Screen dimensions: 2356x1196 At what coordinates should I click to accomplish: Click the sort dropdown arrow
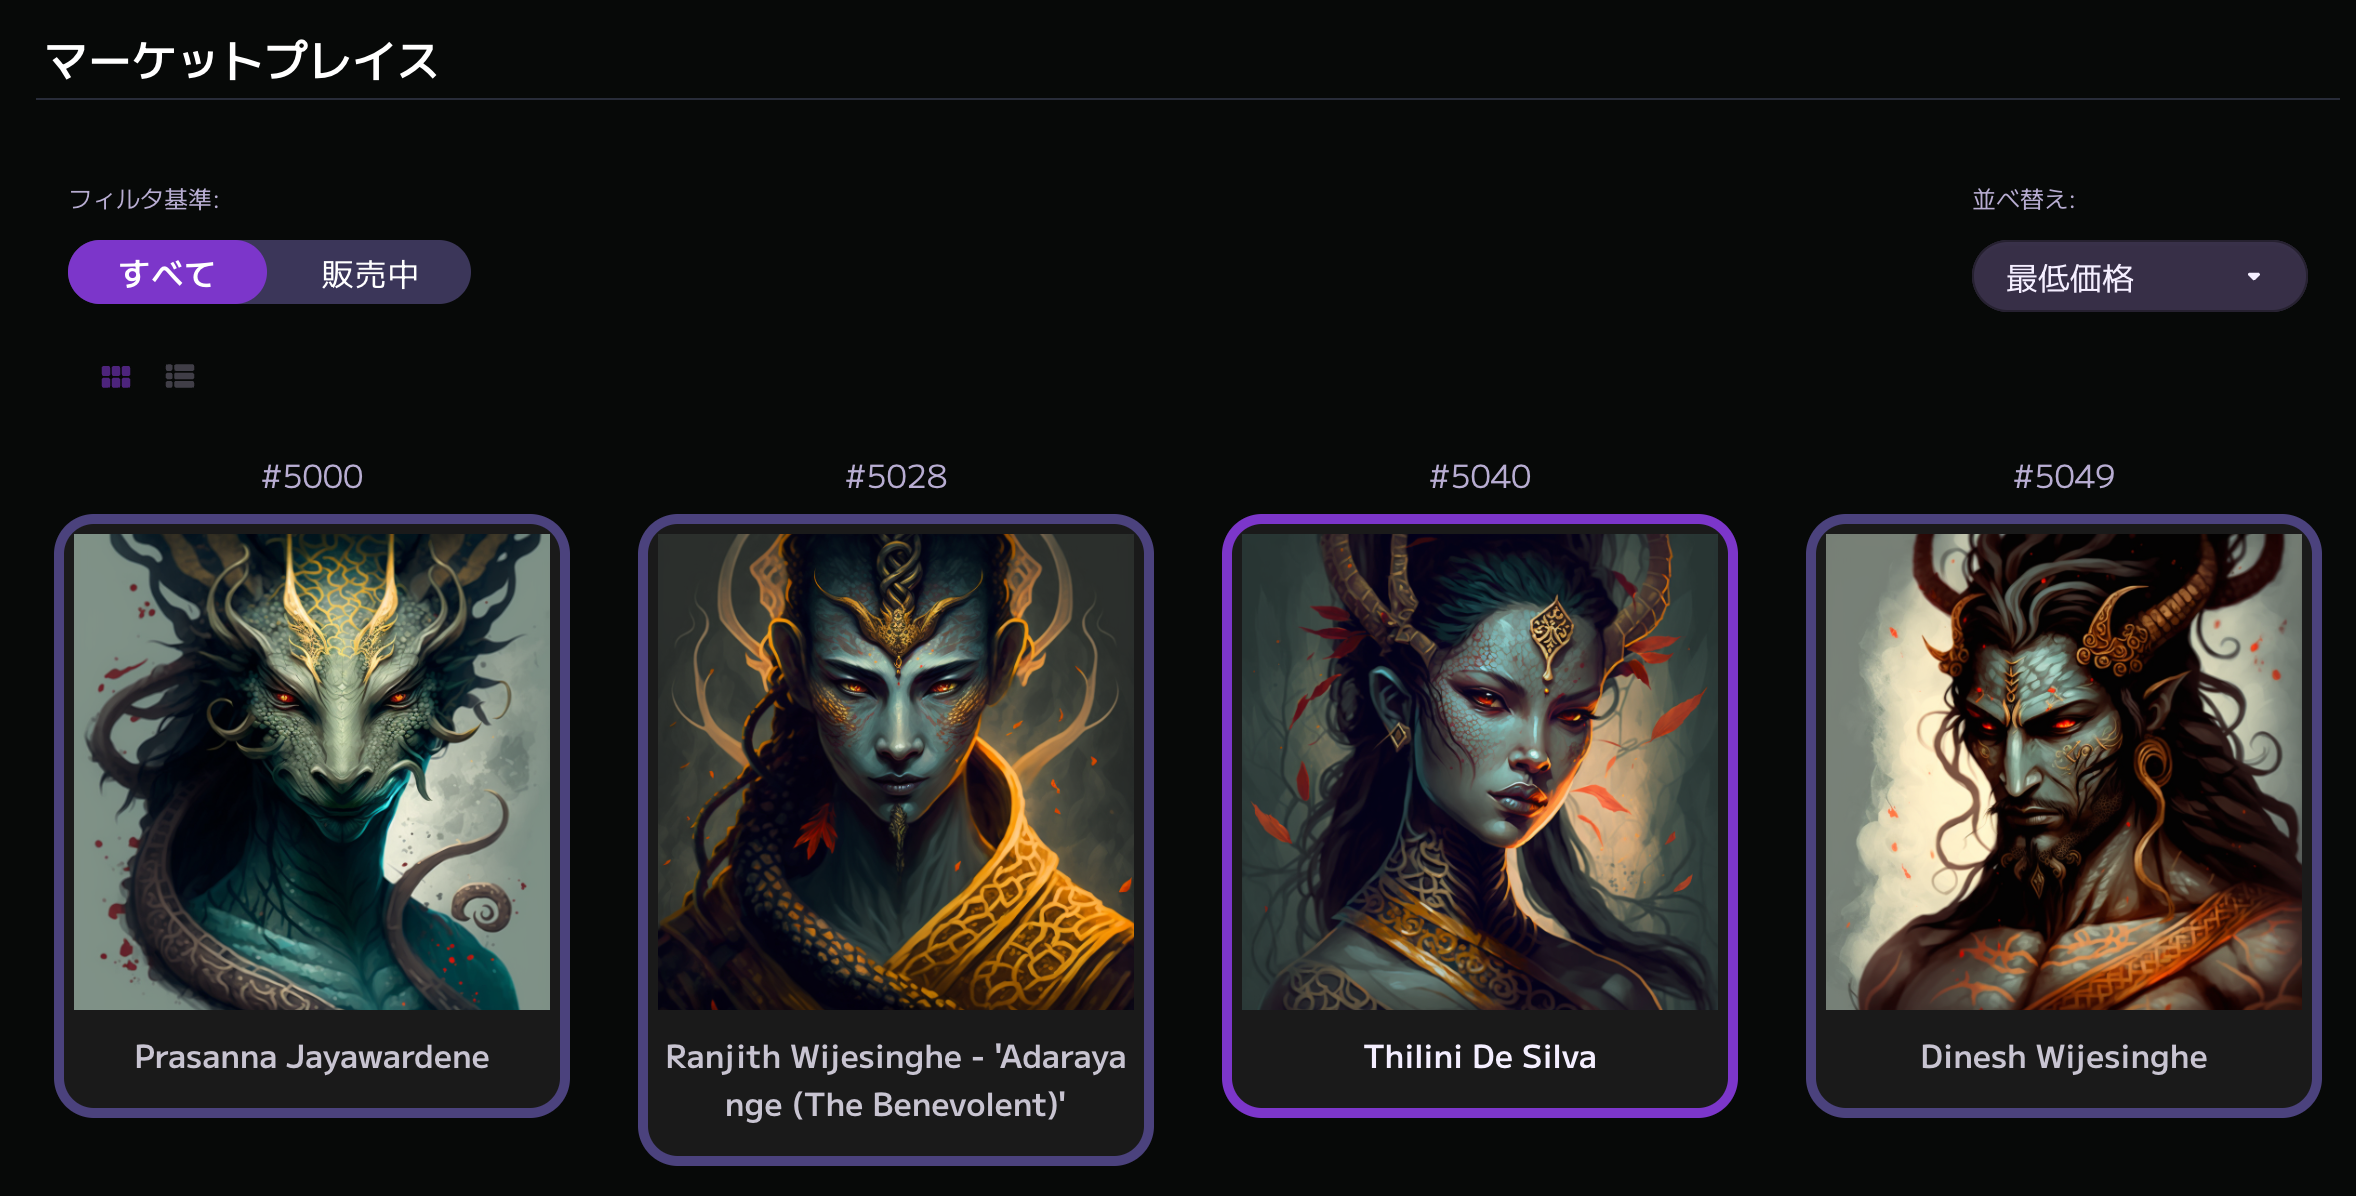click(2254, 277)
